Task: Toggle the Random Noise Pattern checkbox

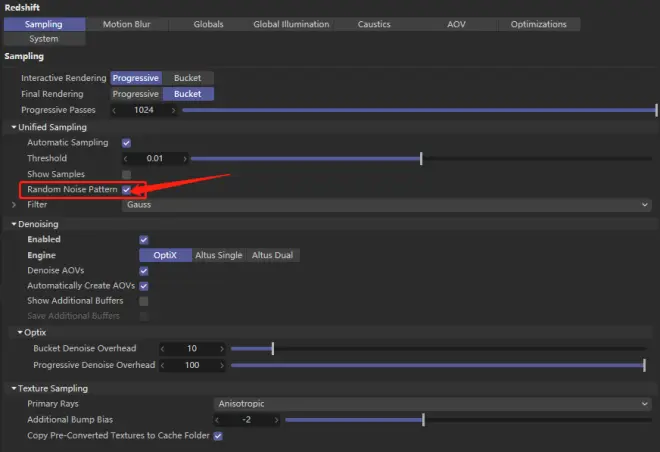Action: [x=126, y=190]
